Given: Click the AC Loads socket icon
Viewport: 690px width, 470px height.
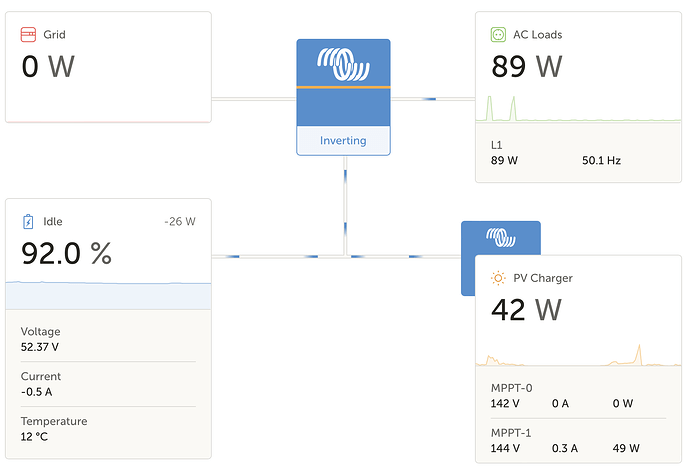Looking at the screenshot, I should 498,35.
